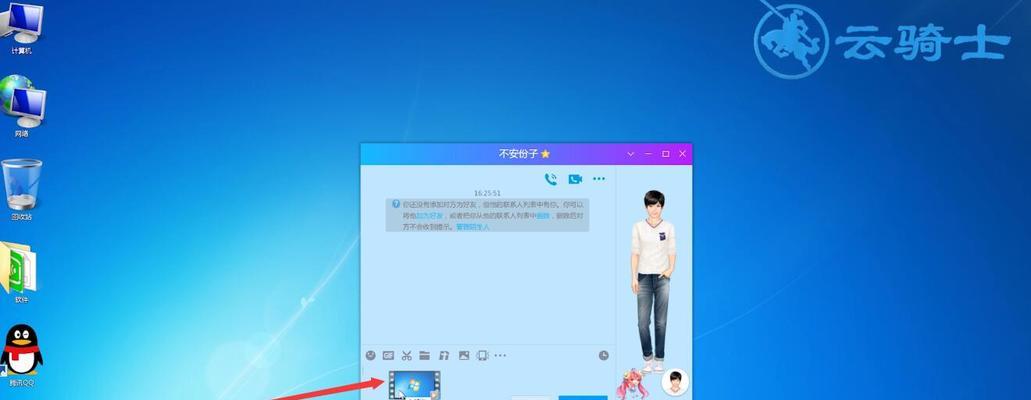The width and height of the screenshot is (1031, 400).
Task: Select the 回收站 recycle bin icon
Action: tap(21, 189)
